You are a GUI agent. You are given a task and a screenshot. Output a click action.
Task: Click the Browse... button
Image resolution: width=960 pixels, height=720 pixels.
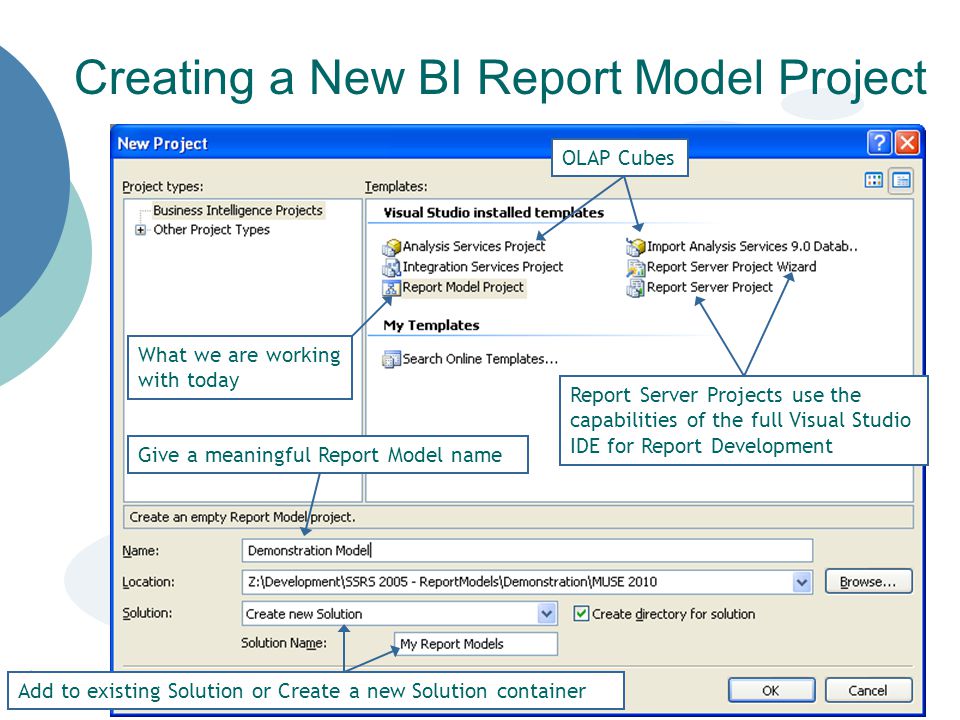868,582
